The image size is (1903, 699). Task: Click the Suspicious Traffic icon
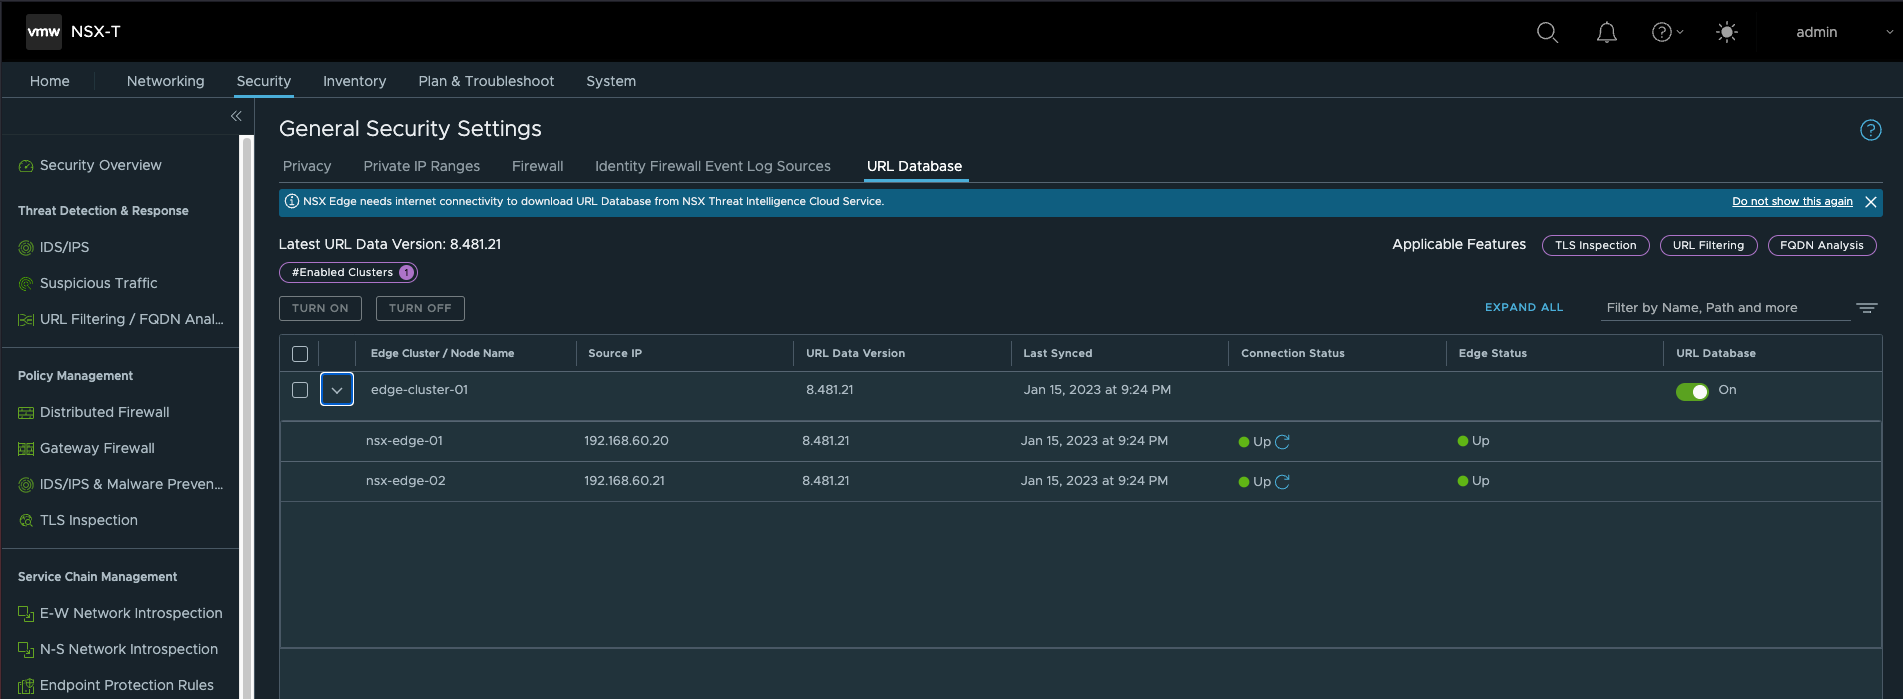point(26,284)
